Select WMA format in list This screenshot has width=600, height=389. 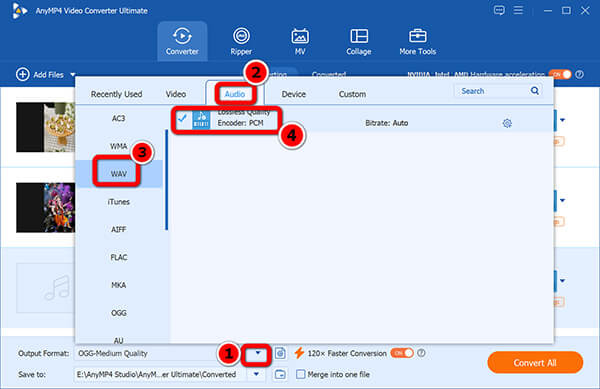pos(119,146)
